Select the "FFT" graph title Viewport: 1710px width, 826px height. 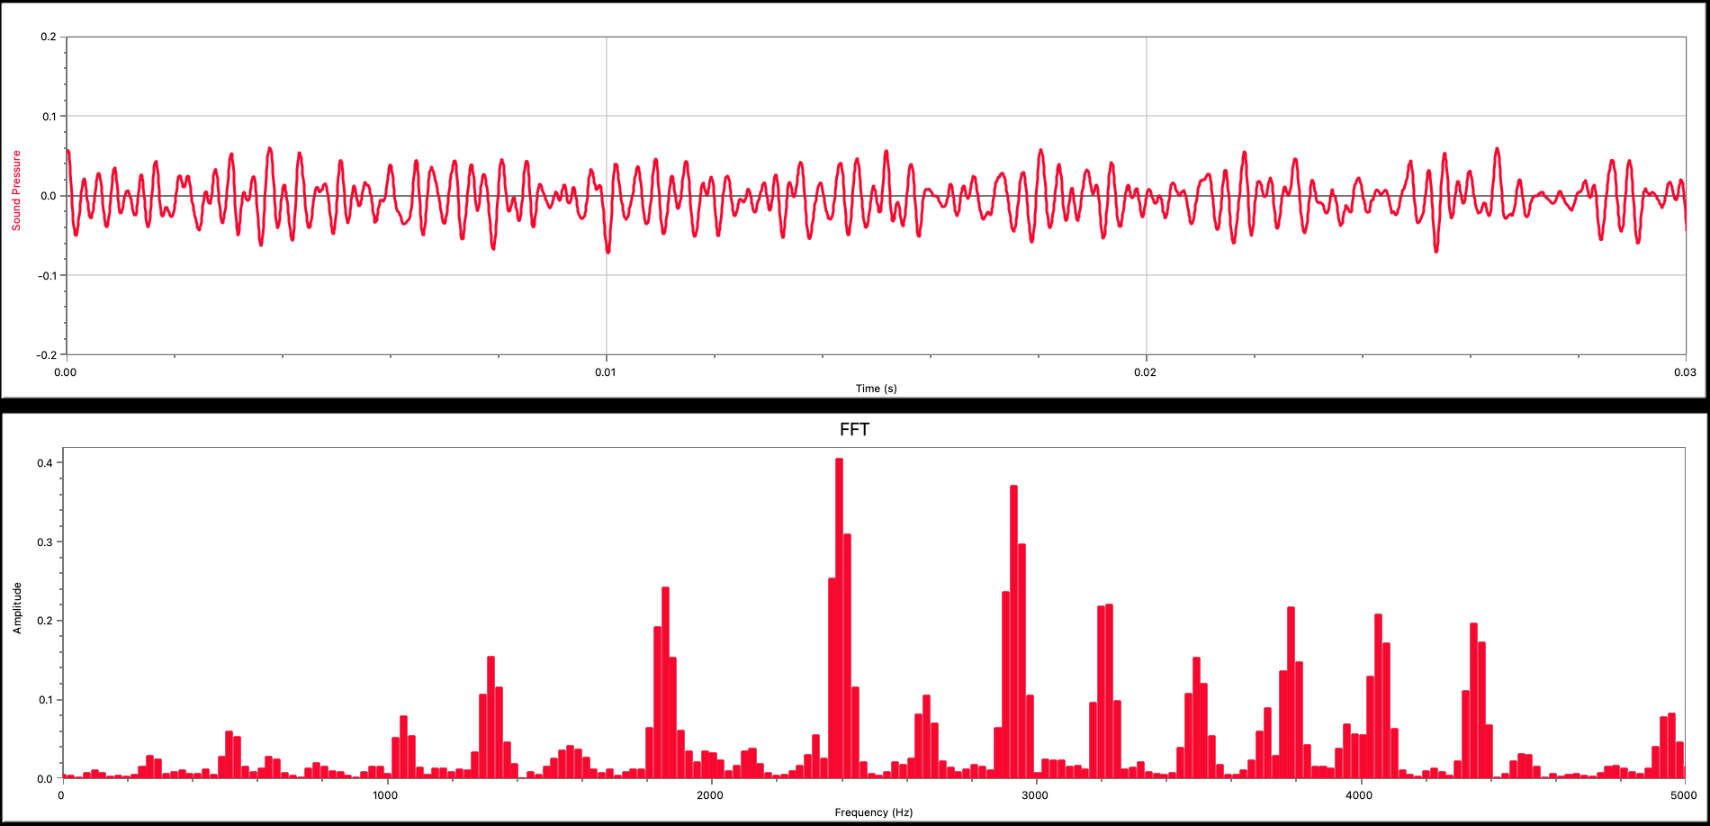click(854, 430)
